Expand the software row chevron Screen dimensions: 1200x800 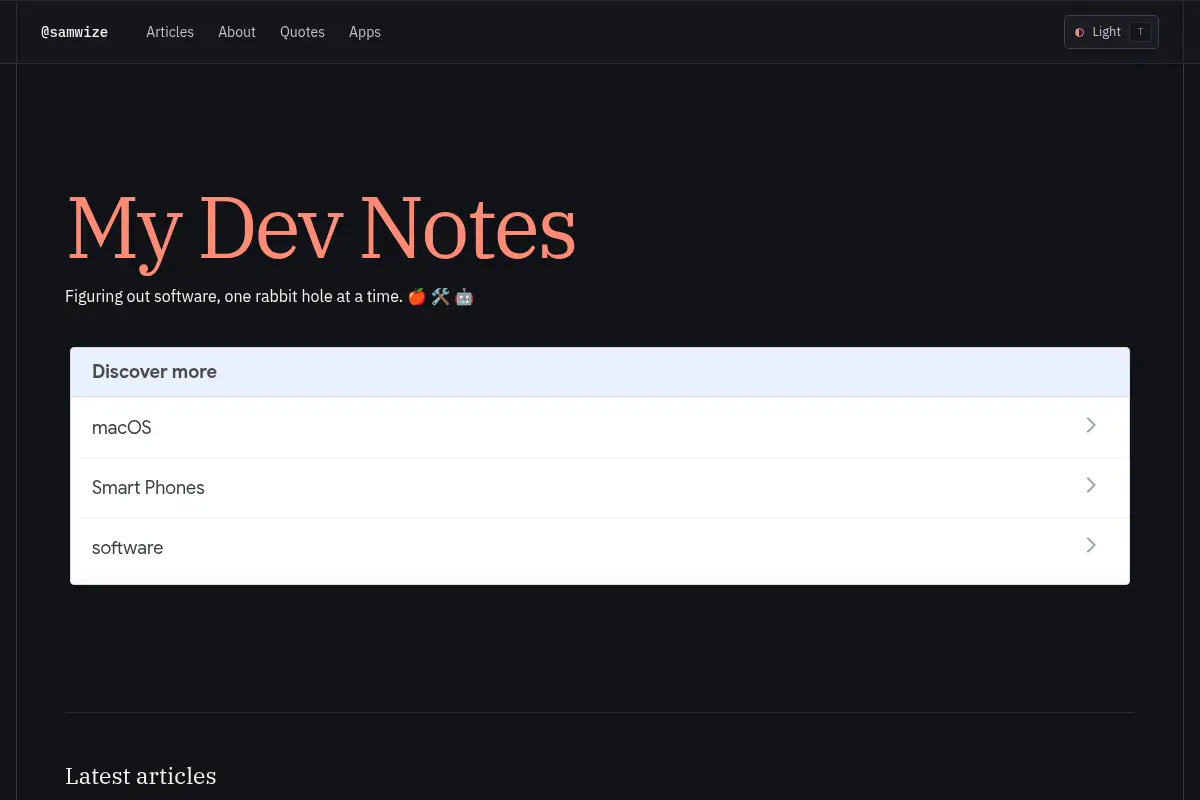1091,545
